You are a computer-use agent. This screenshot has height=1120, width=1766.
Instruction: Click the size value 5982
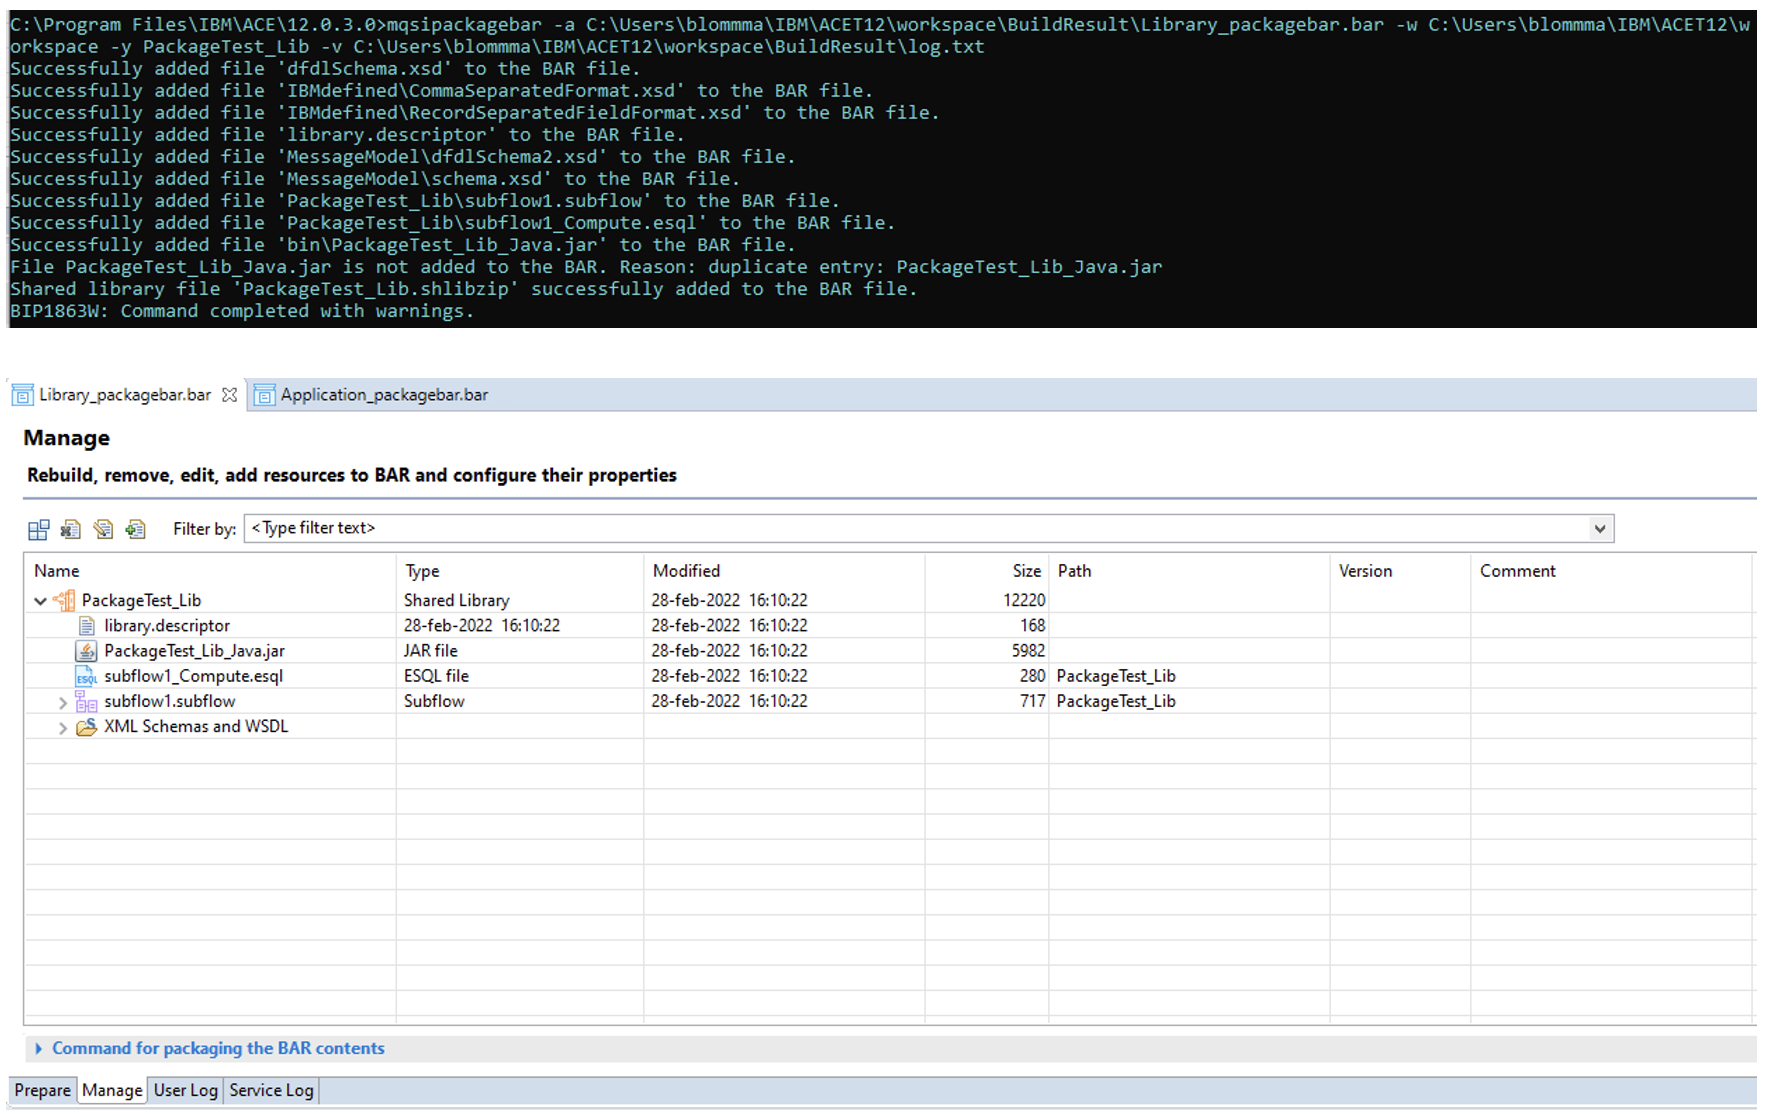[x=1028, y=651]
